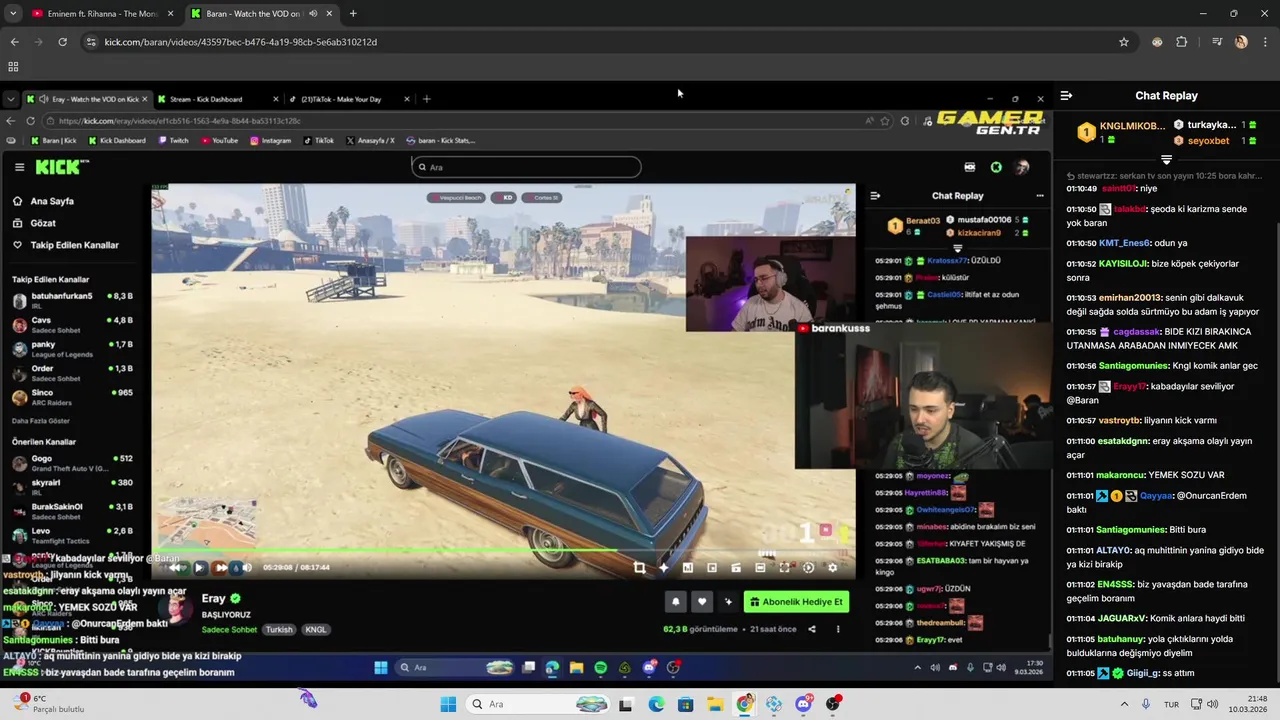The height and width of the screenshot is (720, 1280).
Task: Click message 'Kngl komik anlar gec'
Action: coord(1213,366)
